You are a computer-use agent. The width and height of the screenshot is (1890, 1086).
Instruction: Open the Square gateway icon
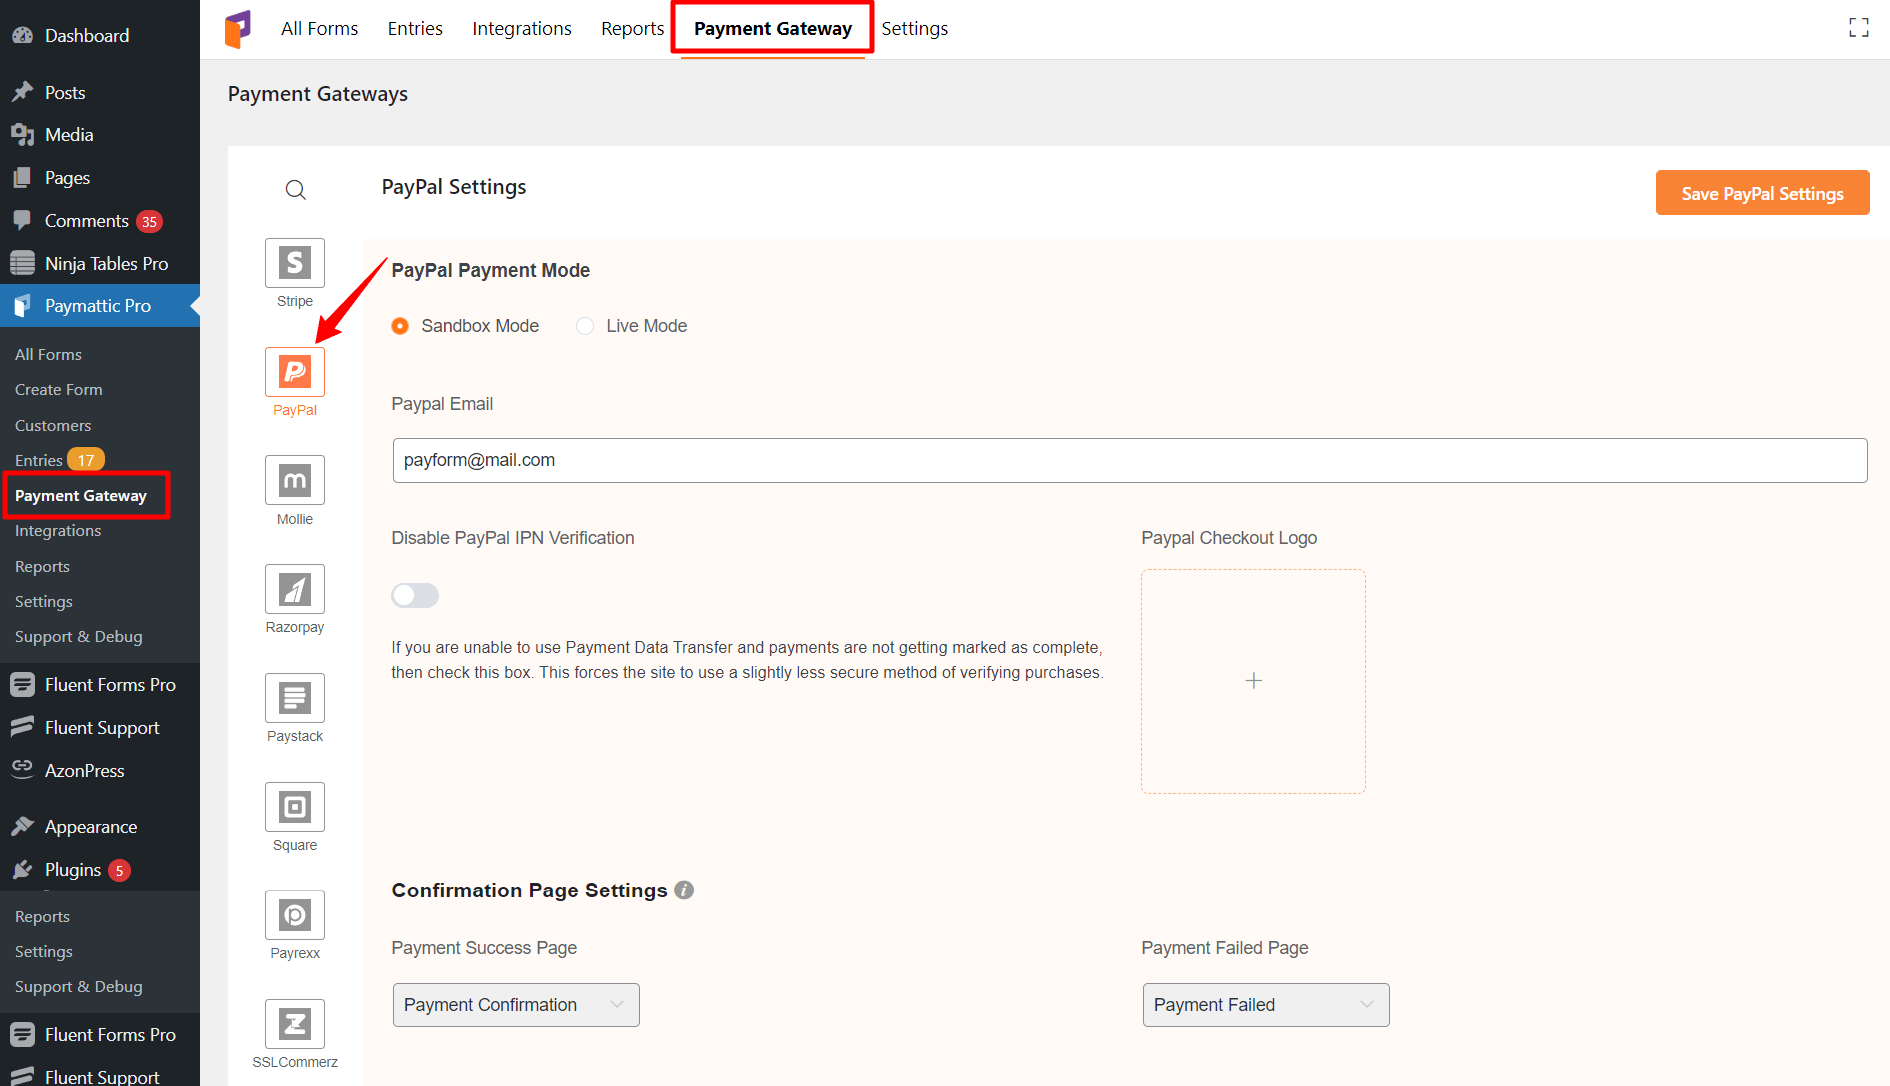pyautogui.click(x=295, y=807)
